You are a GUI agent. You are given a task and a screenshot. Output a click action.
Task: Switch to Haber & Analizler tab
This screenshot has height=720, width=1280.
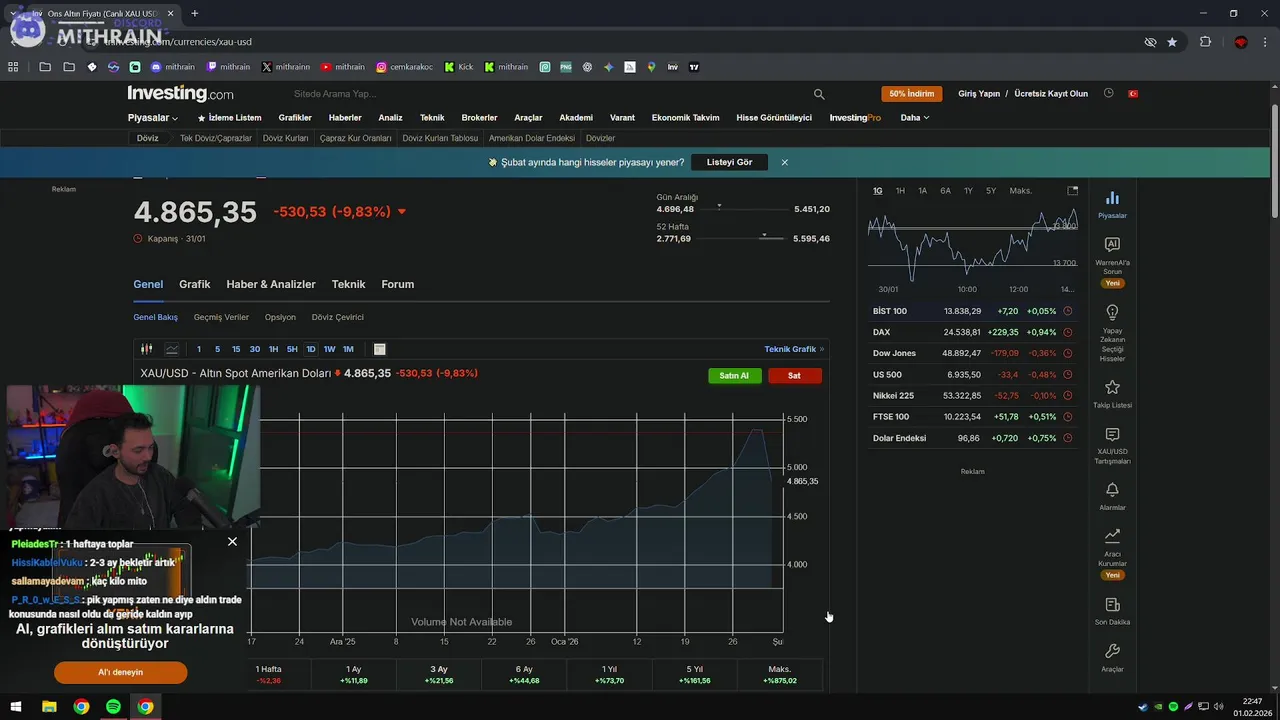pos(271,284)
